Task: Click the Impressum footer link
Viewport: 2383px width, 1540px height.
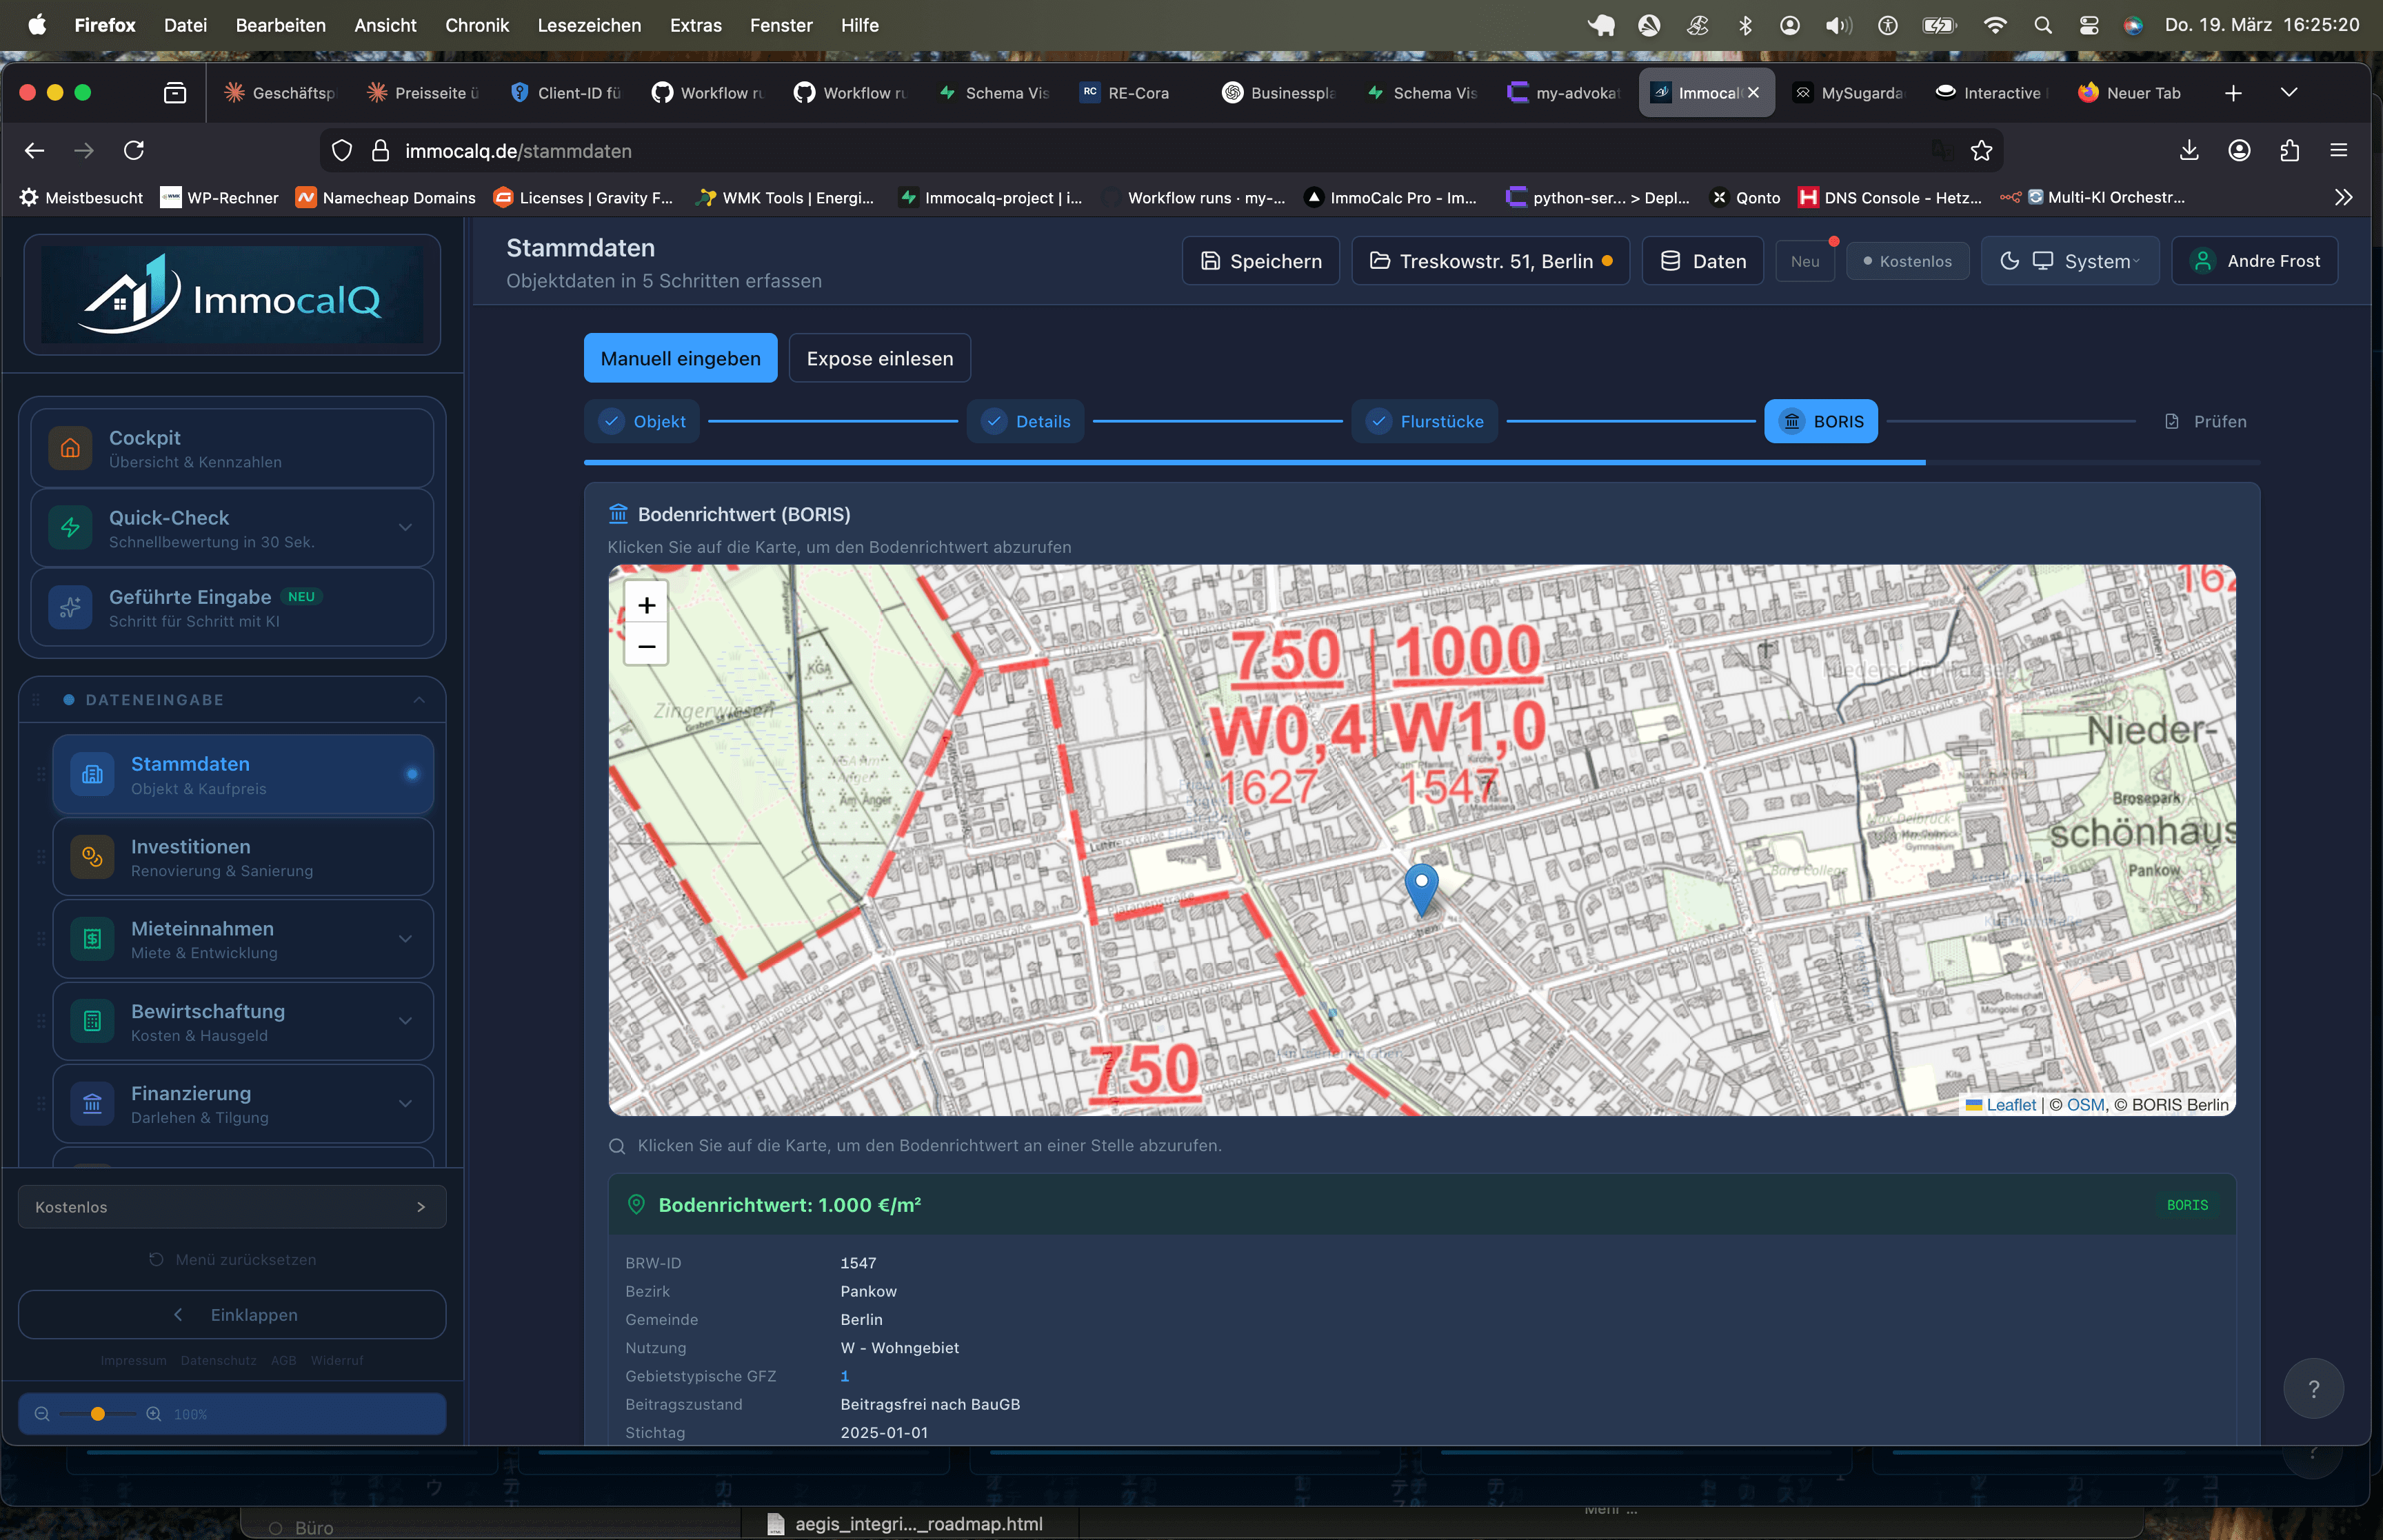Action: pyautogui.click(x=133, y=1360)
